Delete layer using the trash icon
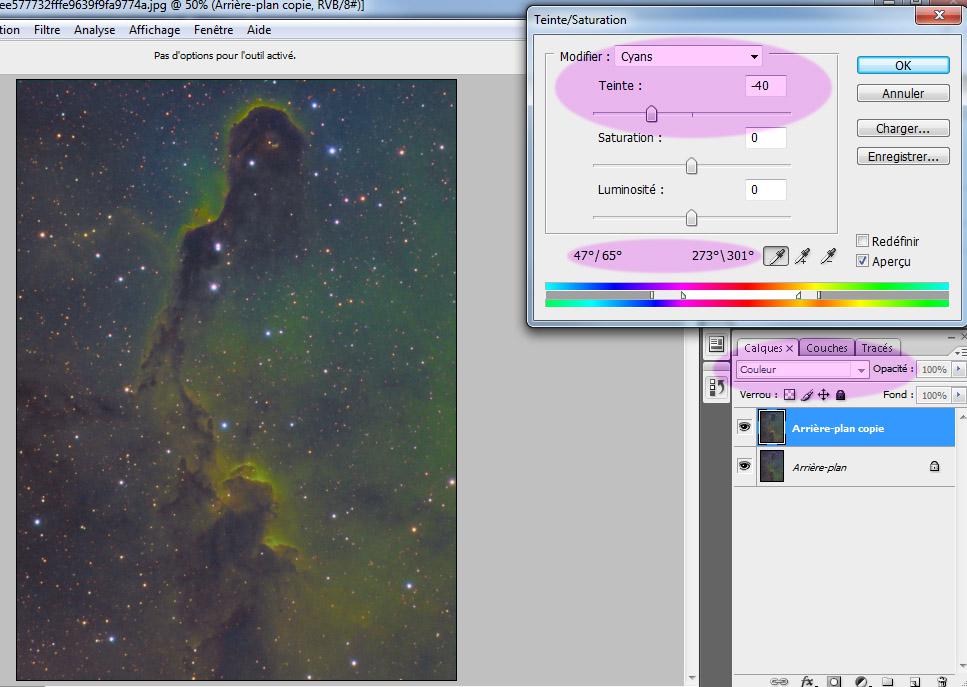This screenshot has width=967, height=687. point(941,681)
